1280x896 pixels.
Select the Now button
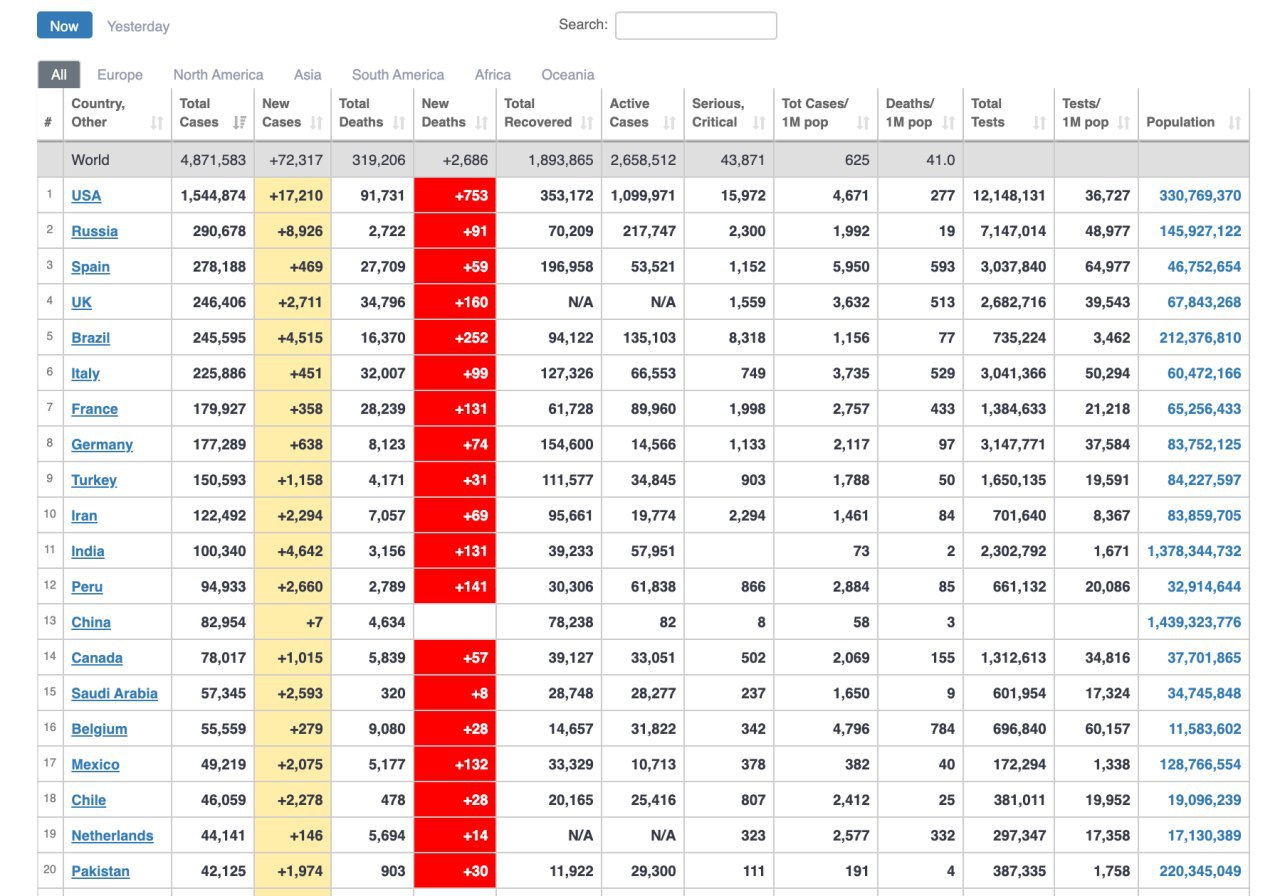click(64, 26)
